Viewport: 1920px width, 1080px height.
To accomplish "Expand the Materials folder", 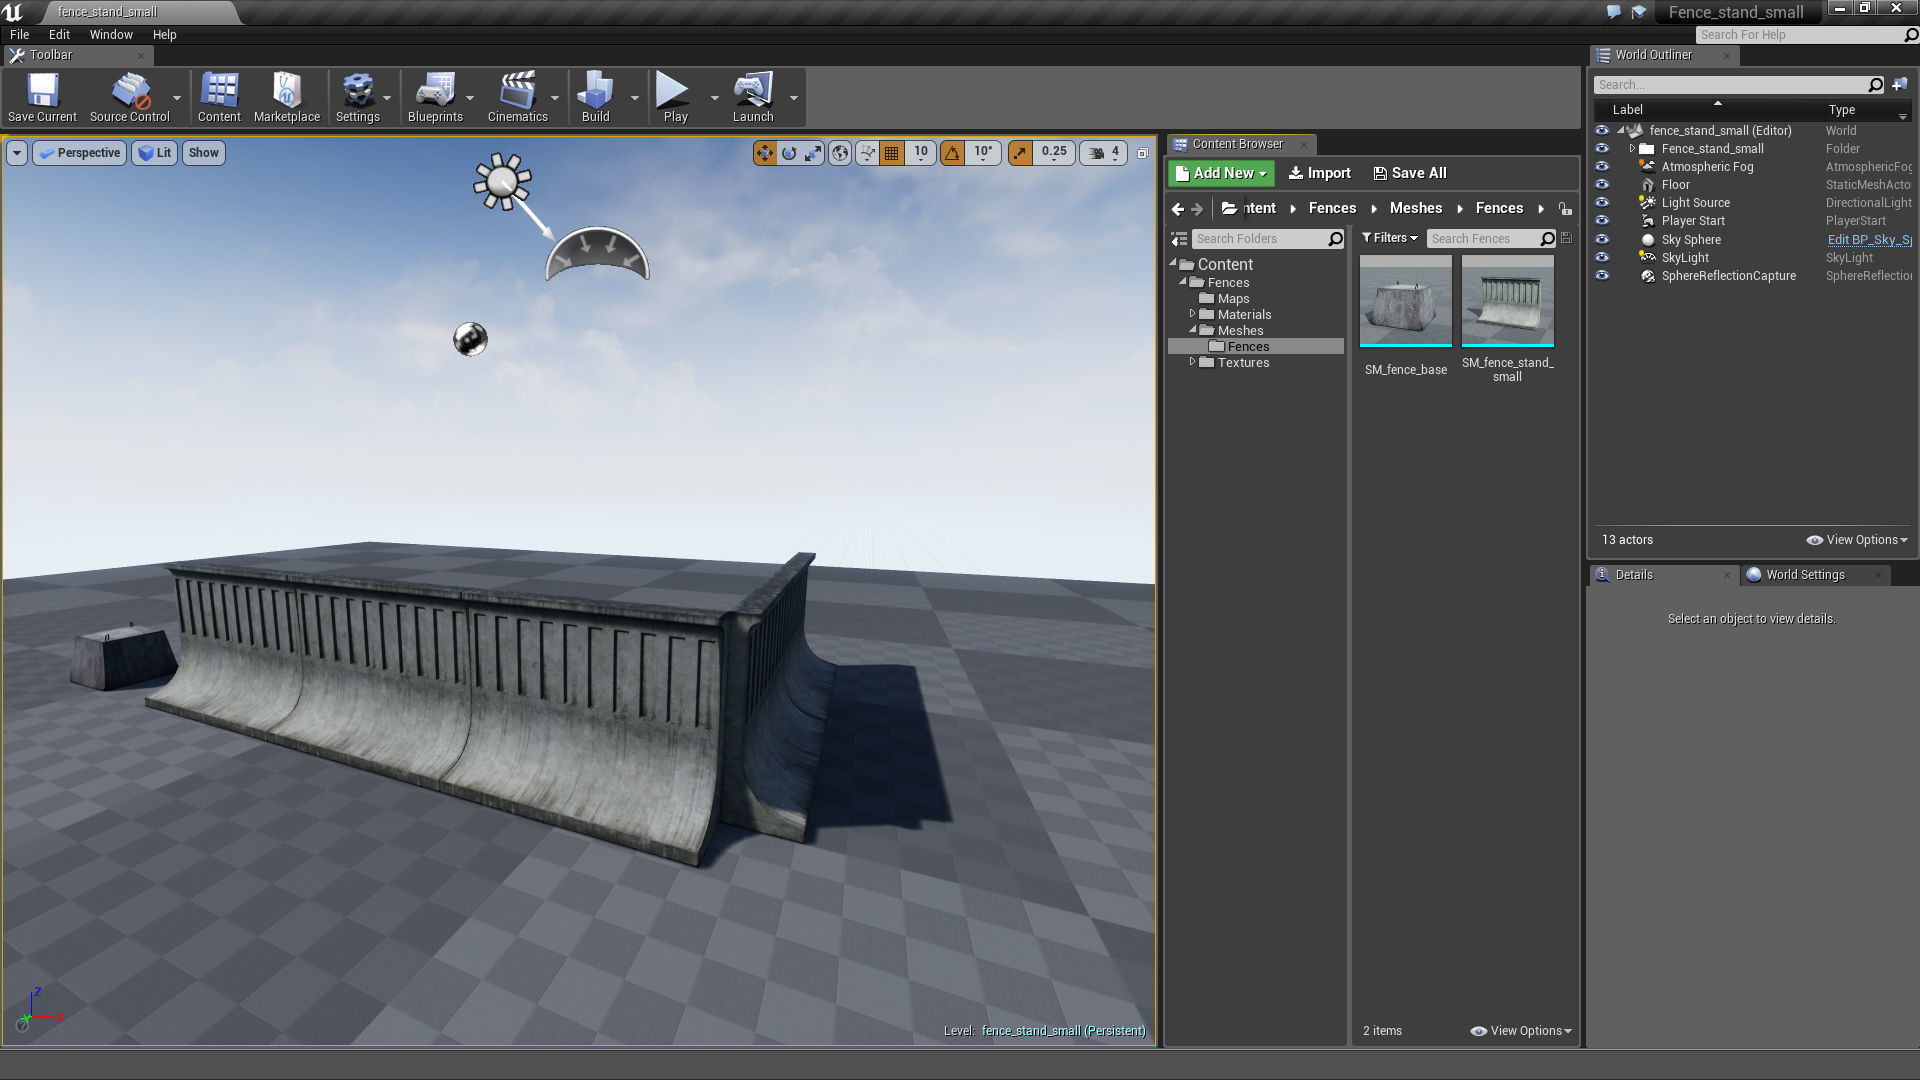I will 1192,314.
